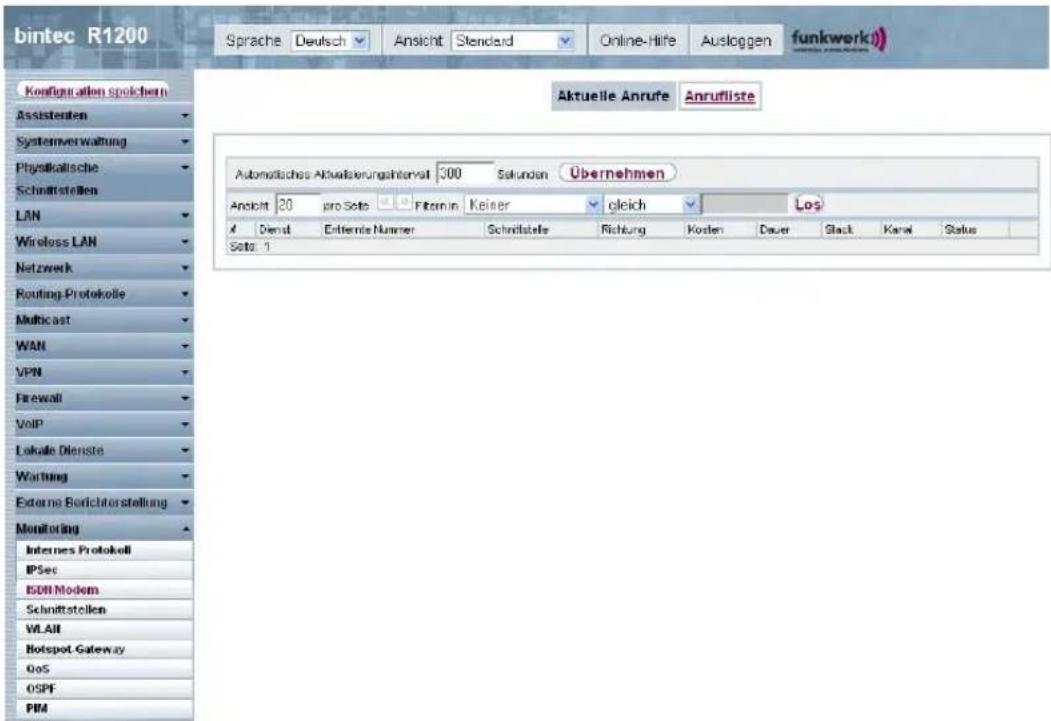Sort by Kosten column header
1051x721 pixels.
pos(705,230)
